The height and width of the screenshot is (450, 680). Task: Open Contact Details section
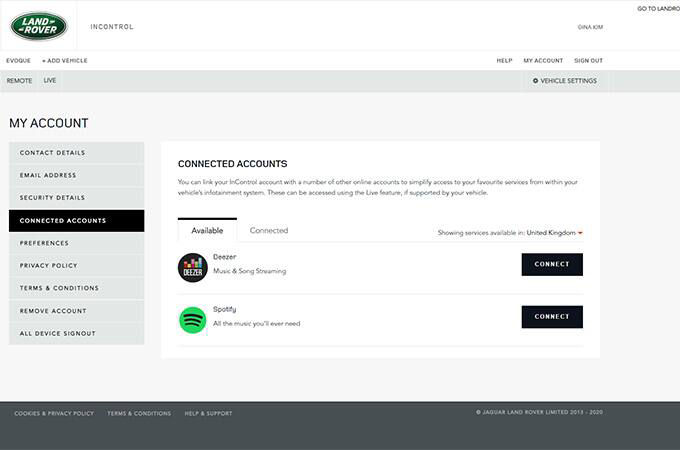click(76, 153)
